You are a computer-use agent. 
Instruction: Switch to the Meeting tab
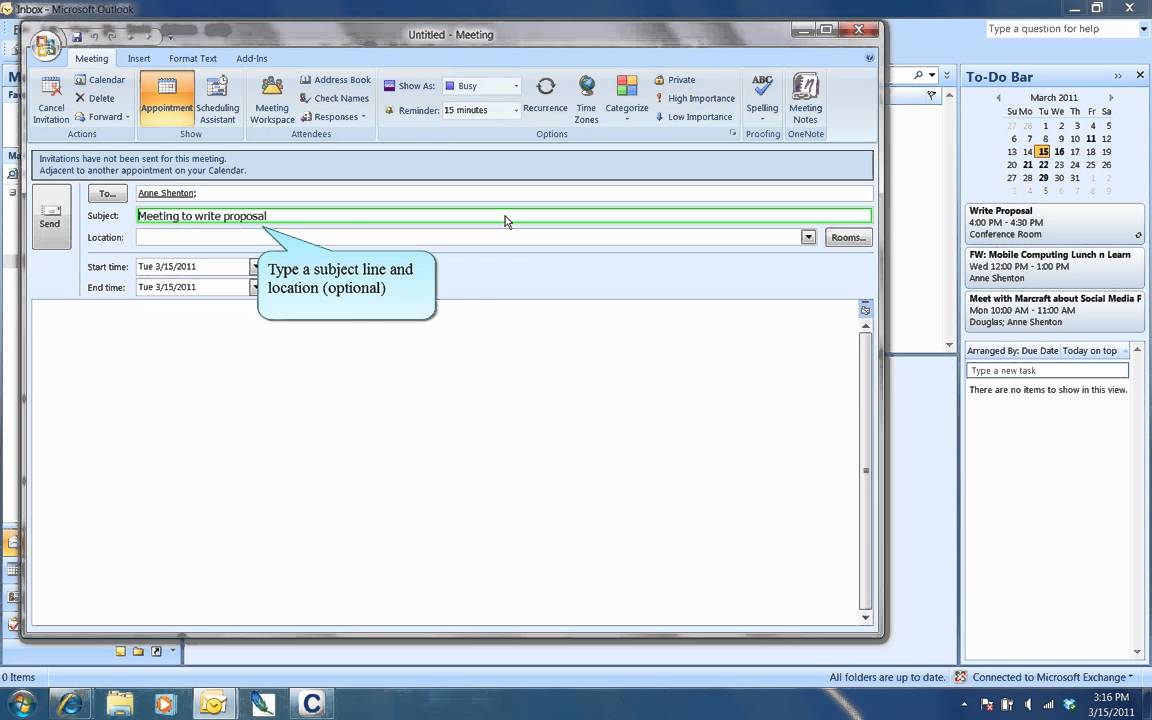point(92,59)
